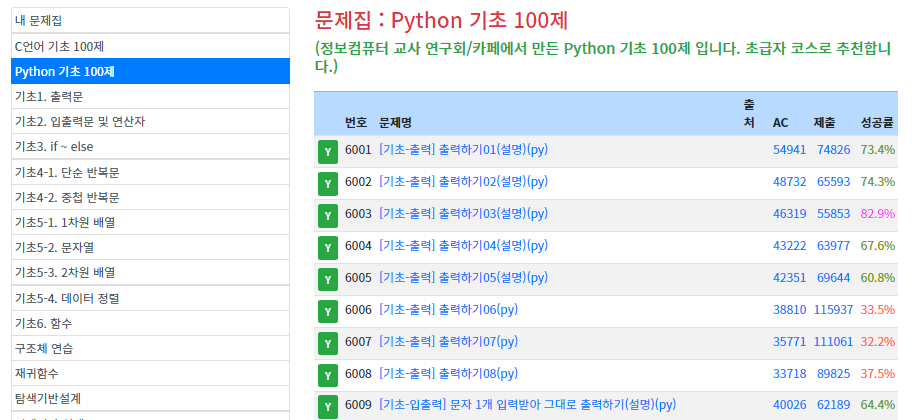Open 기초2. 입출력문 및 연산자 category

pyautogui.click(x=150, y=121)
